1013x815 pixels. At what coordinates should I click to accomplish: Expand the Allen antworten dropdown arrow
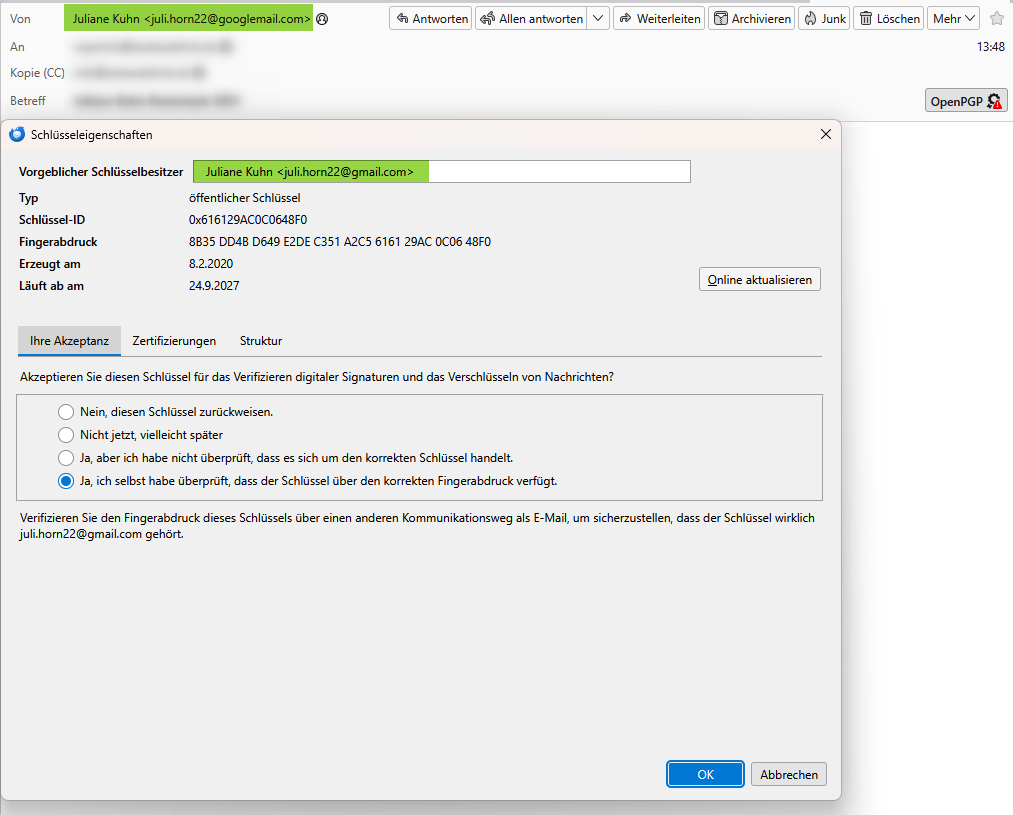tap(598, 19)
